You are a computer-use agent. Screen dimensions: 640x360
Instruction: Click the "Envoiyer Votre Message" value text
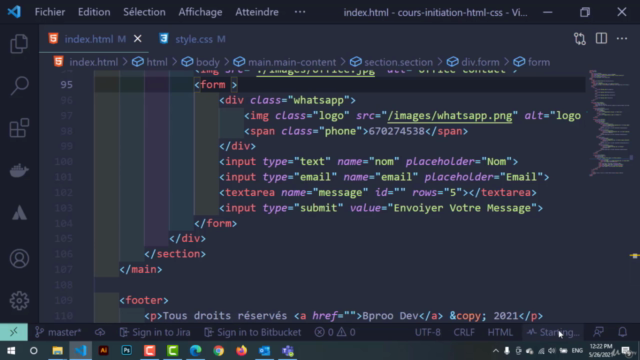pyautogui.click(x=462, y=208)
